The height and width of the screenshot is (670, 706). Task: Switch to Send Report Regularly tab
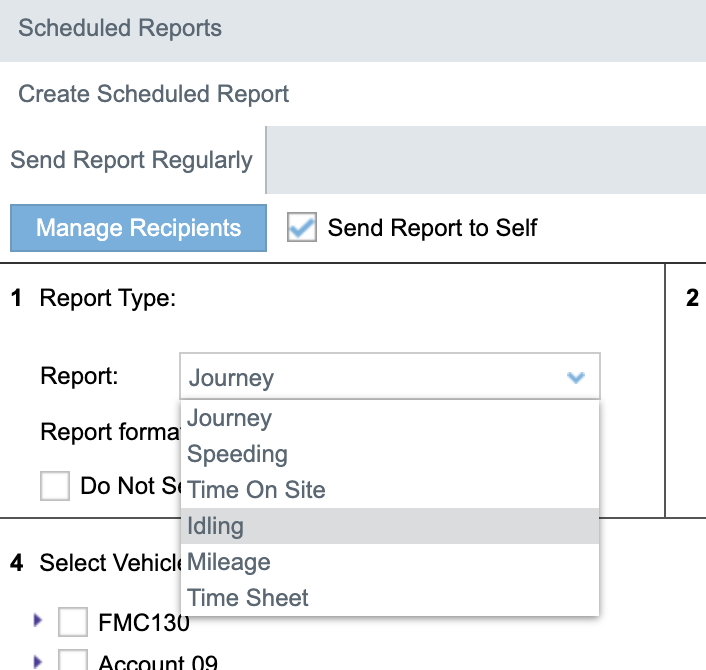(x=132, y=160)
